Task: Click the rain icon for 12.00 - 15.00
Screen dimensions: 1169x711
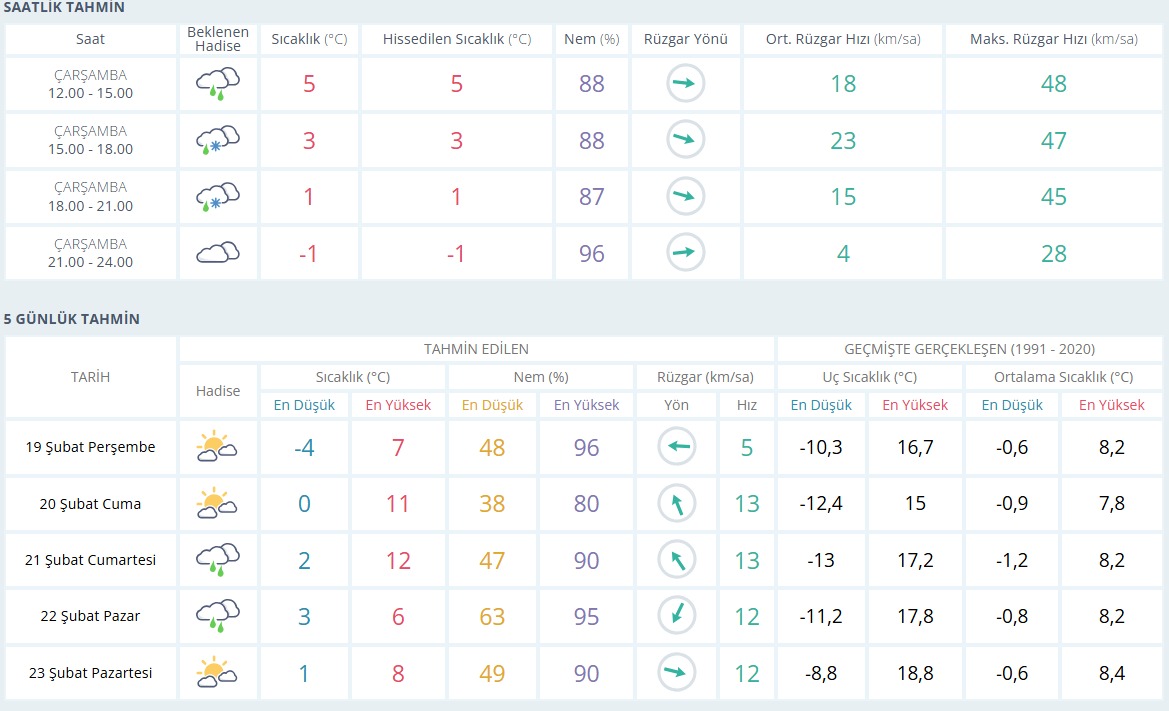Action: [x=218, y=83]
